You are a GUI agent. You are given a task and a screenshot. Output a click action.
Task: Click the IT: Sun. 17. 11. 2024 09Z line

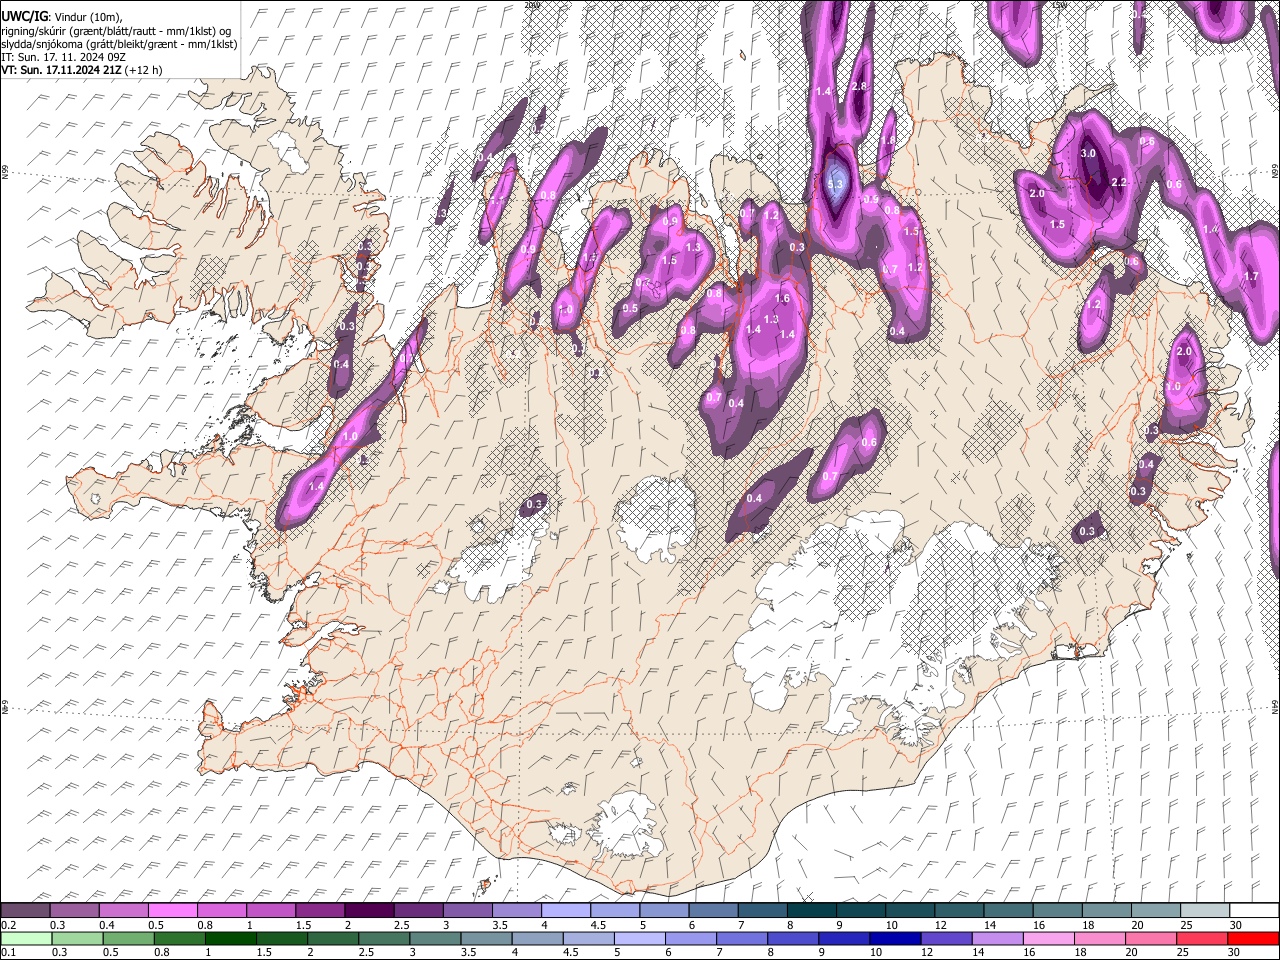pos(63,57)
